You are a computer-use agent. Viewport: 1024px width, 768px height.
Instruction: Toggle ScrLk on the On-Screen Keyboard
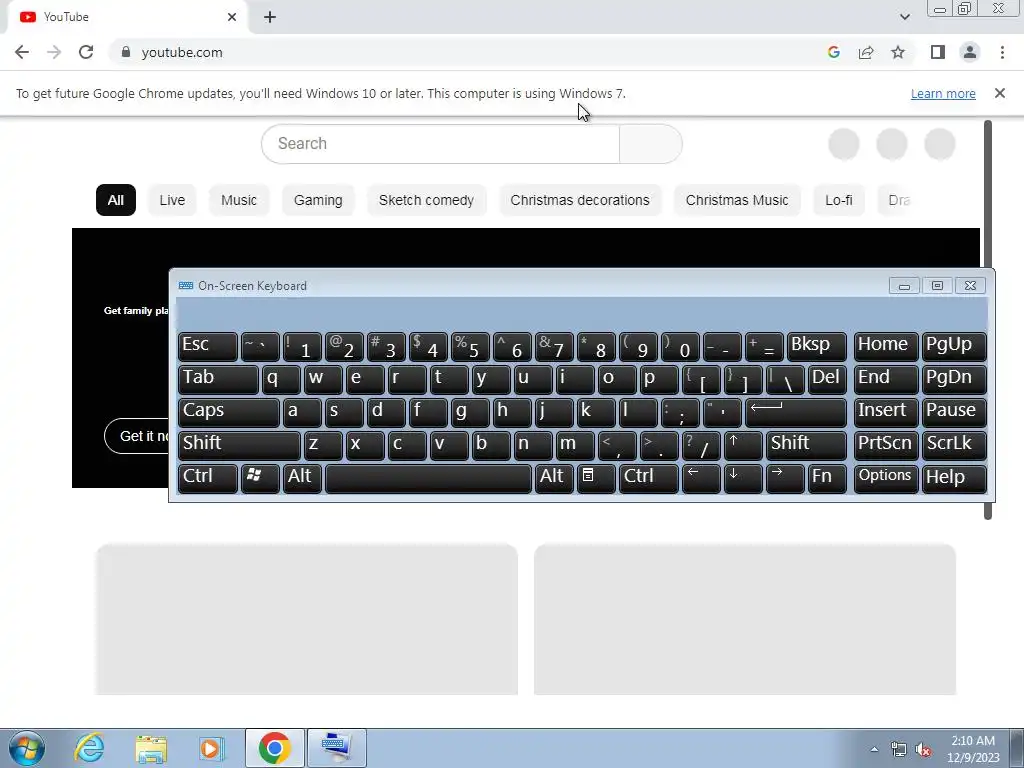click(x=954, y=445)
